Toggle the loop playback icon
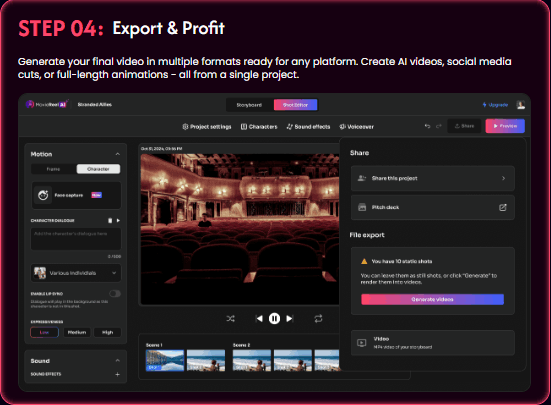Viewport: 551px width, 405px height. (318, 319)
